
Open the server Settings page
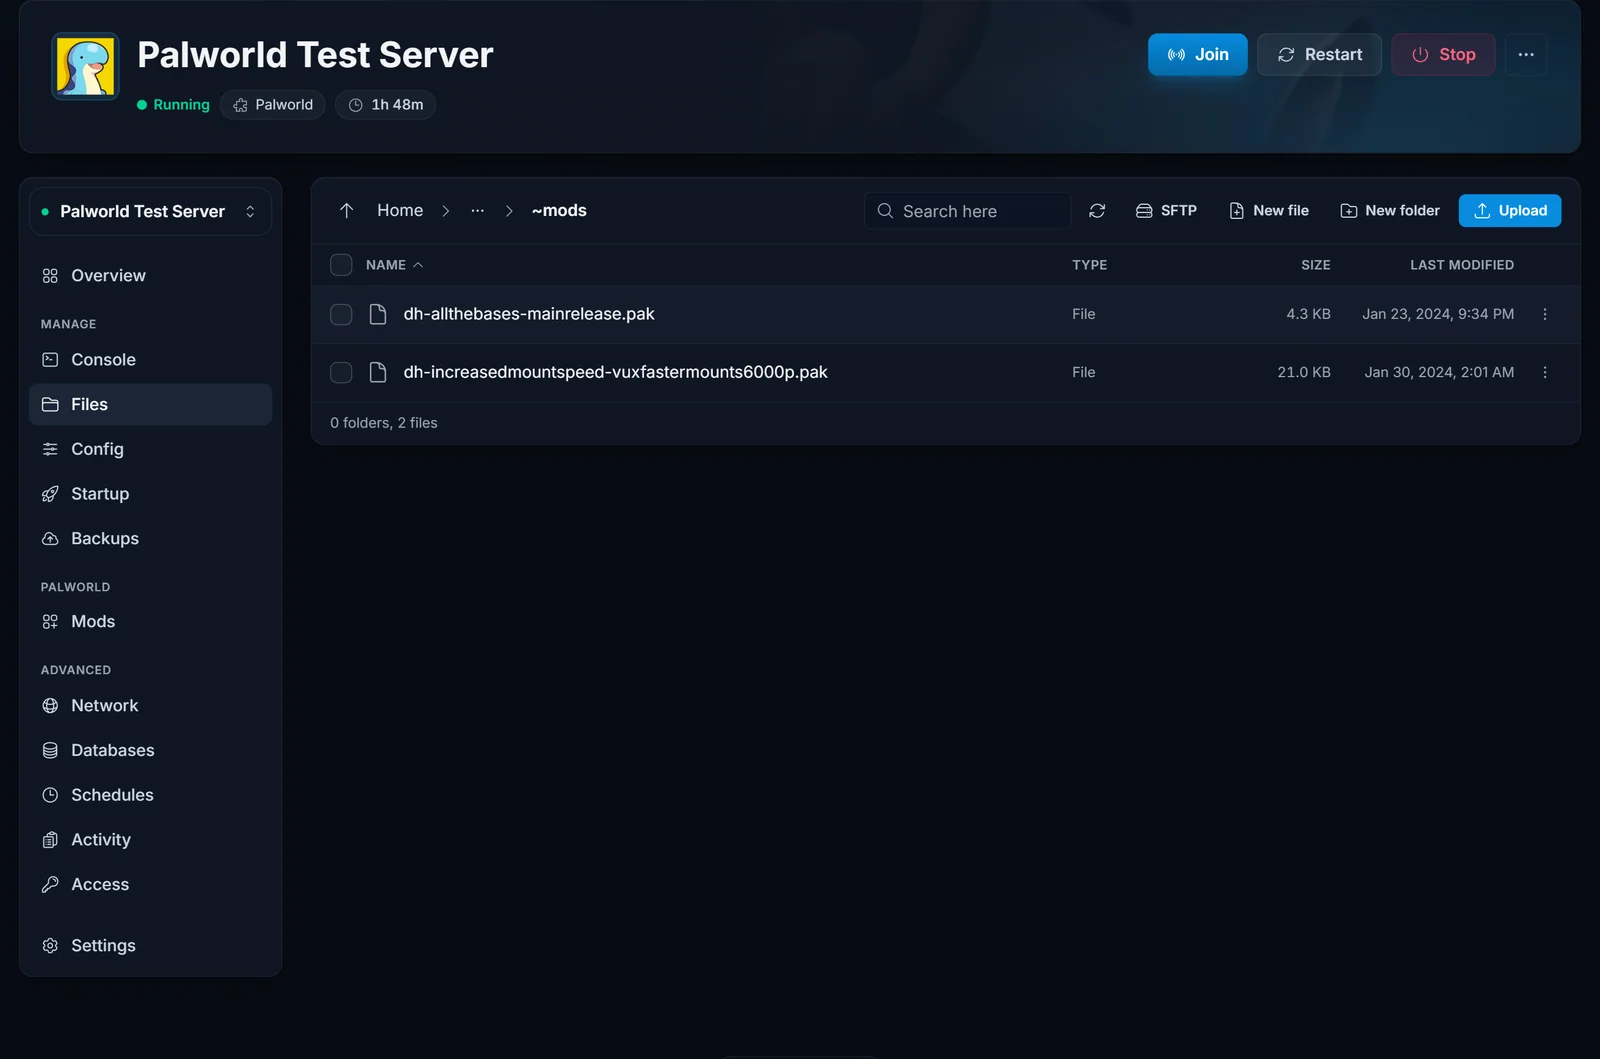tap(150, 945)
